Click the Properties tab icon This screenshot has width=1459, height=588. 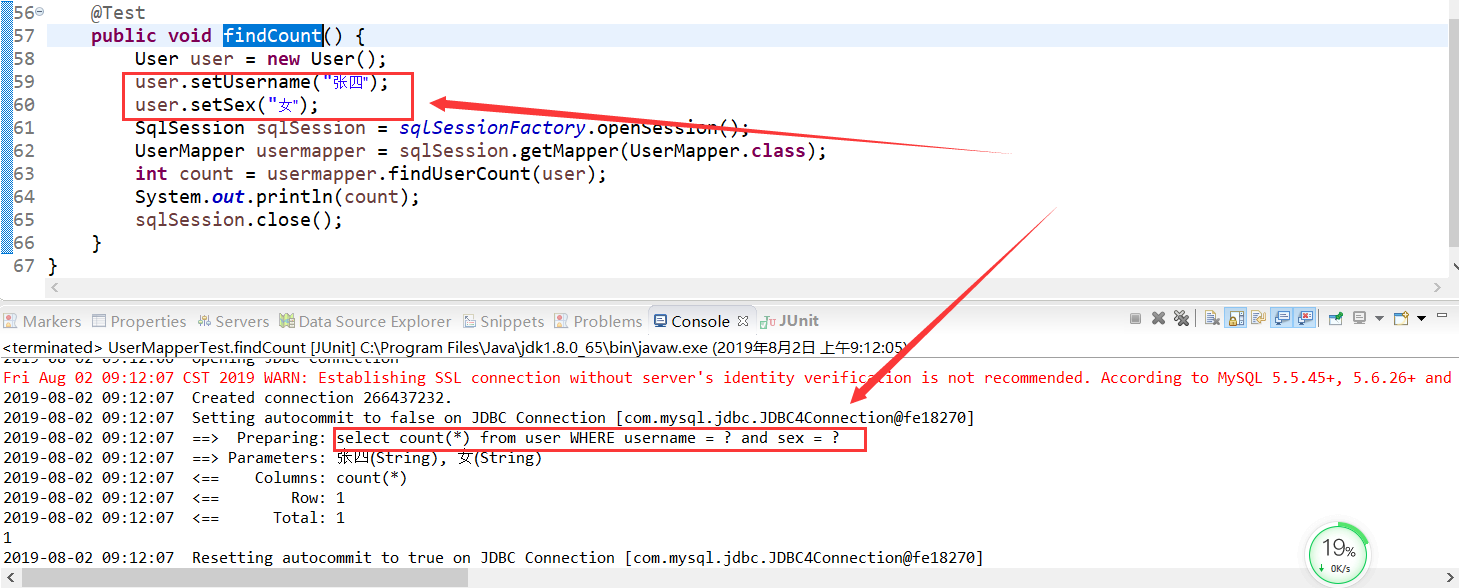pyautogui.click(x=99, y=321)
